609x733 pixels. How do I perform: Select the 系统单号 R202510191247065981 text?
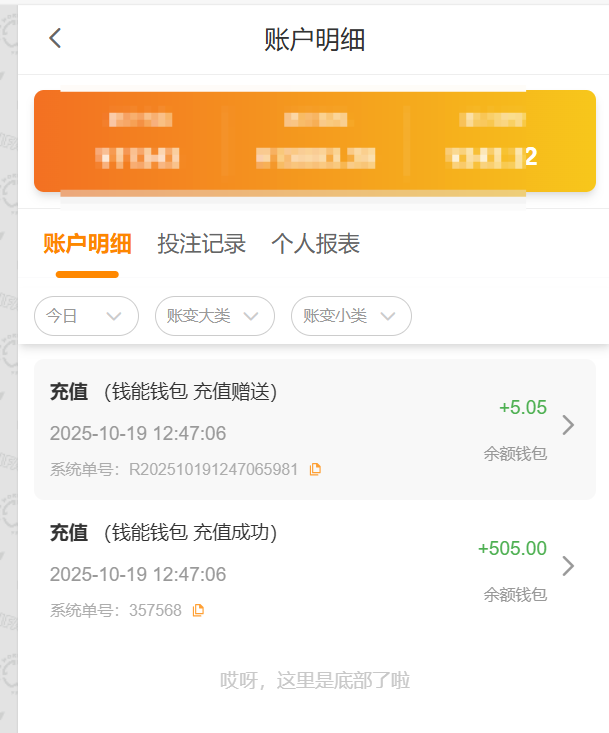pyautogui.click(x=213, y=469)
